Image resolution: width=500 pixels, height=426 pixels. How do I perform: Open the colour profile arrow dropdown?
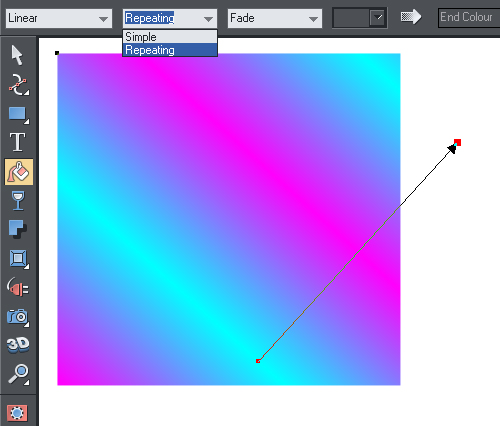tap(378, 17)
